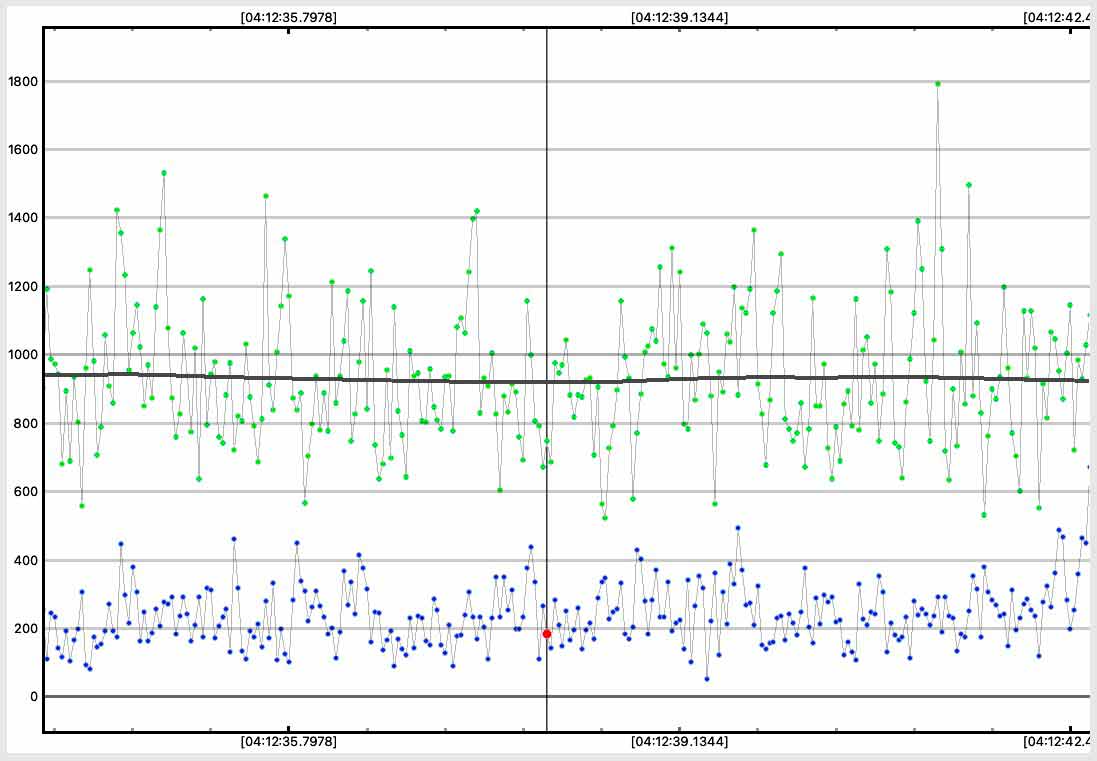Viewport: 1097px width, 761px height.
Task: Select the left green peak above 1500
Action: coord(164,173)
